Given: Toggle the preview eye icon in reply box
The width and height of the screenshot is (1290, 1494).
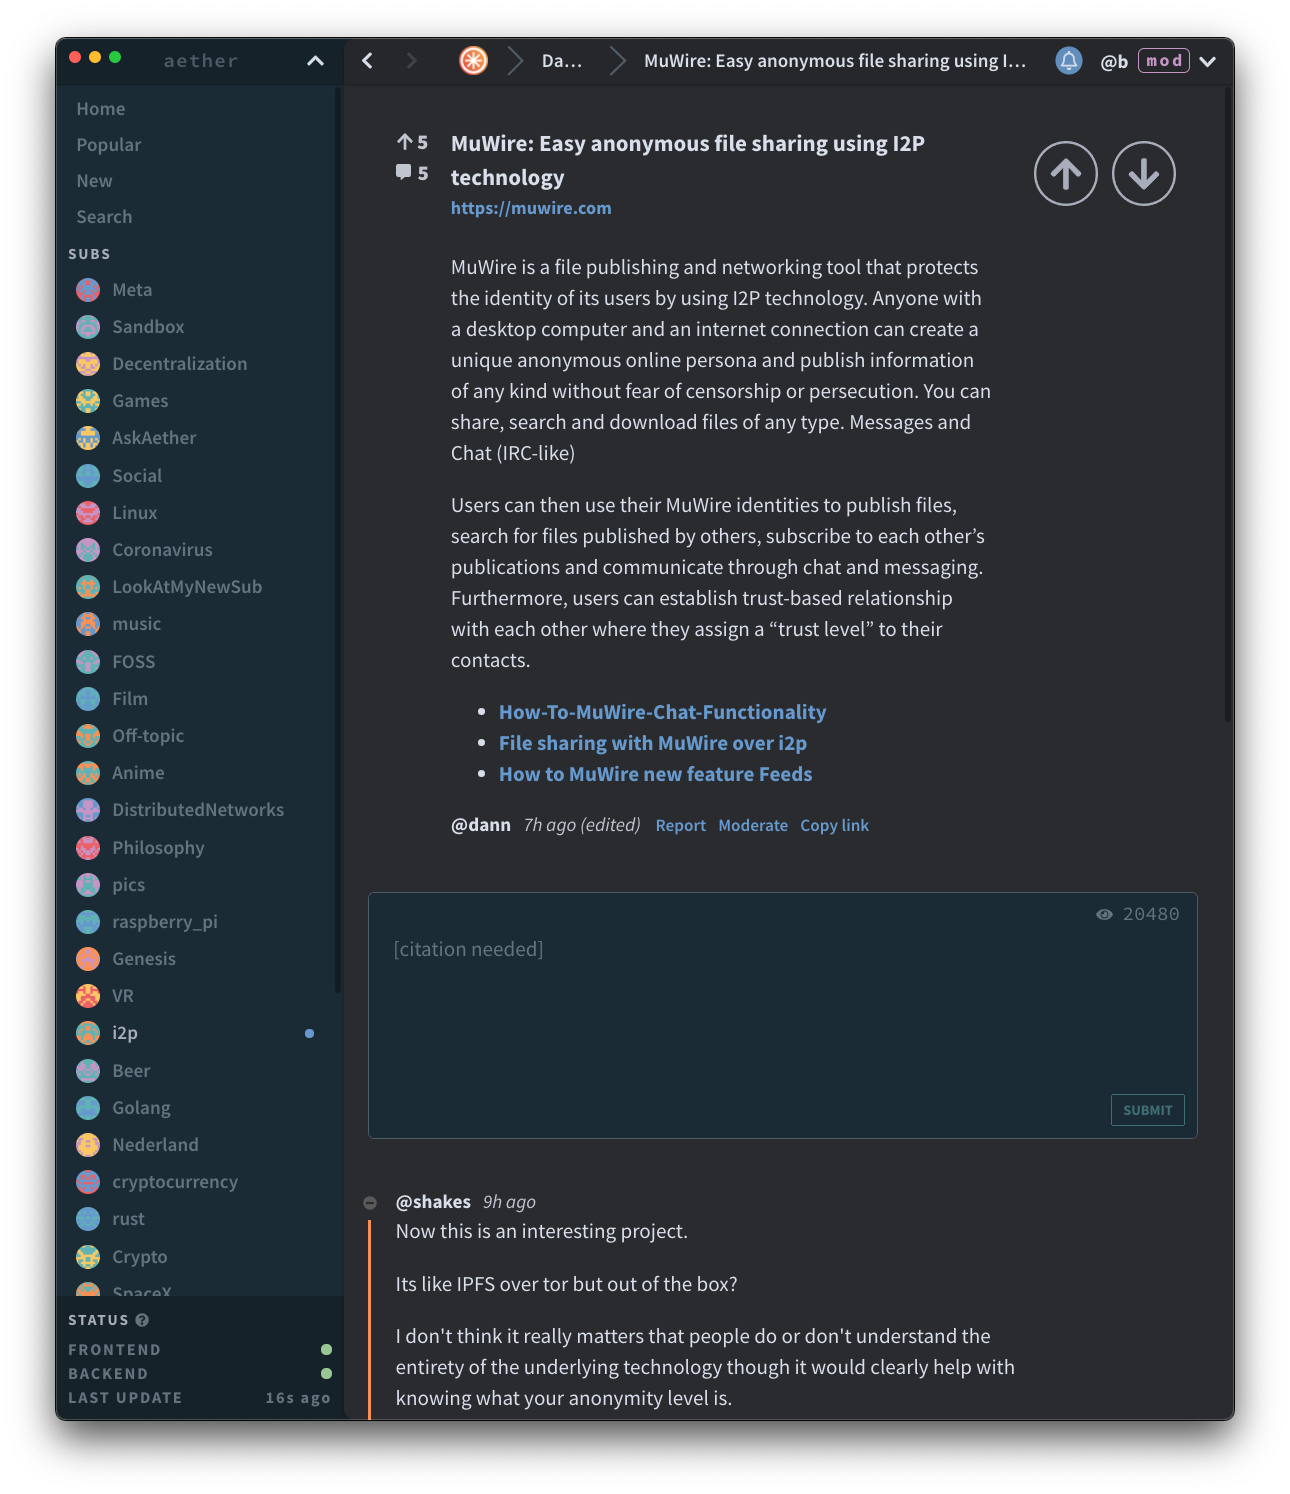Looking at the screenshot, I should coord(1104,914).
